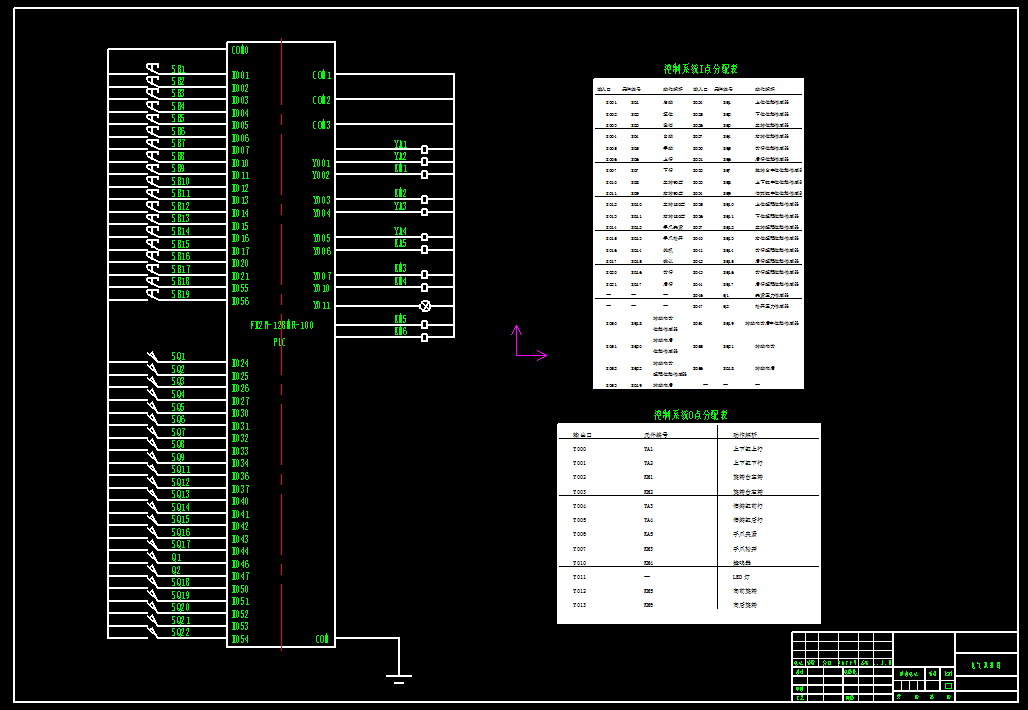Select the "COM0" terminal label
Screen dimensions: 1028x710
pos(240,50)
